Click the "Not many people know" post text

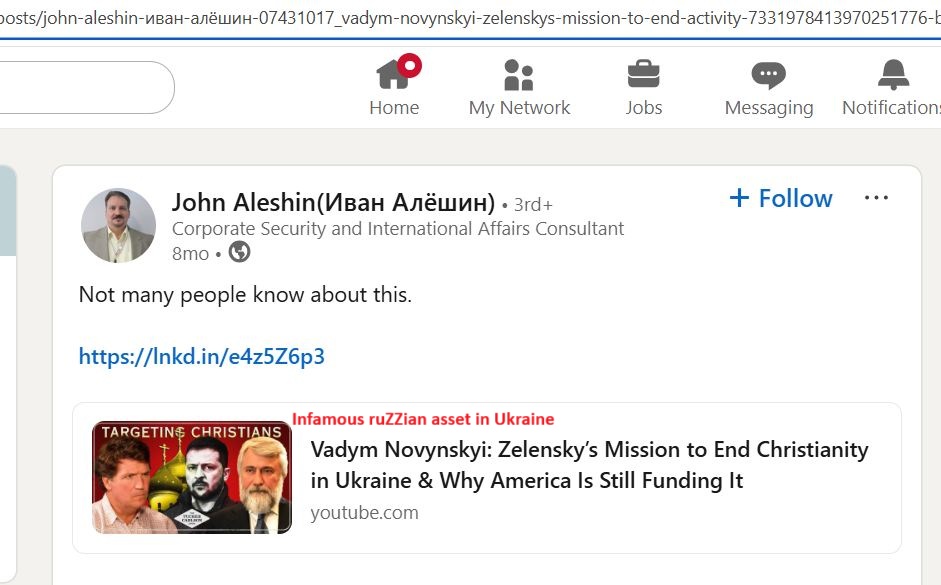pos(245,295)
